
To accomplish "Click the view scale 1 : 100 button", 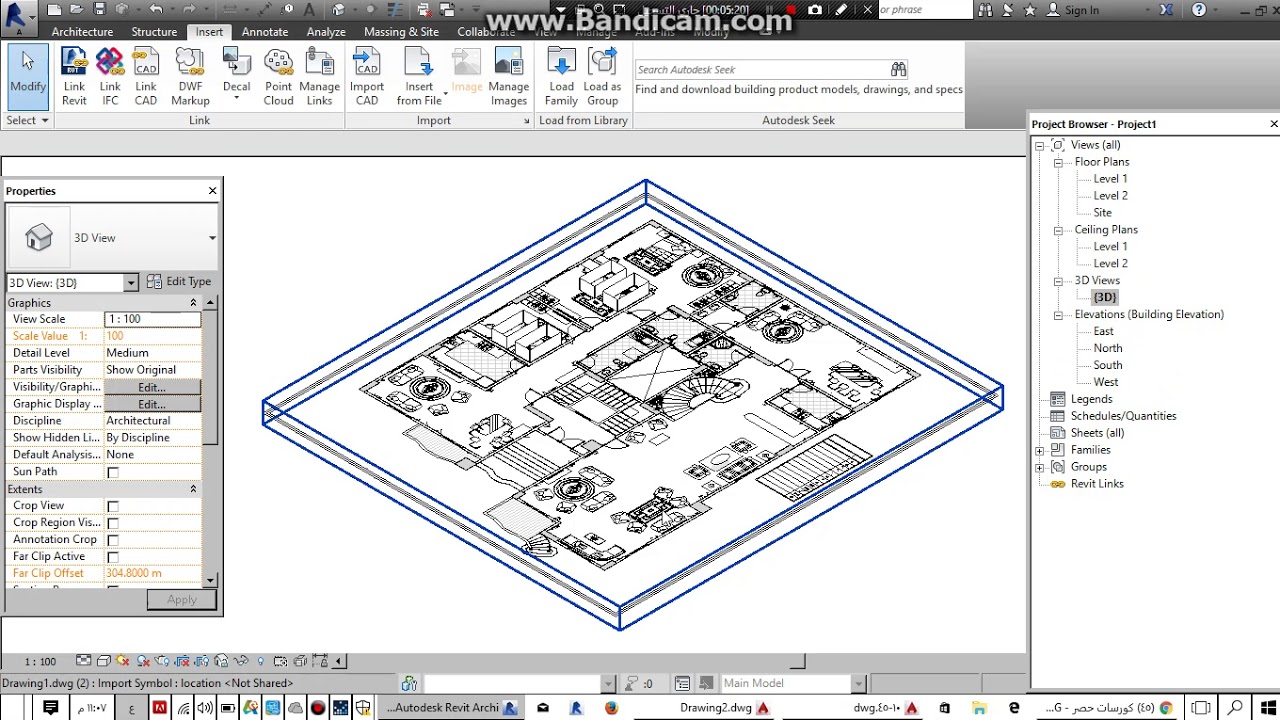I will [x=40, y=661].
